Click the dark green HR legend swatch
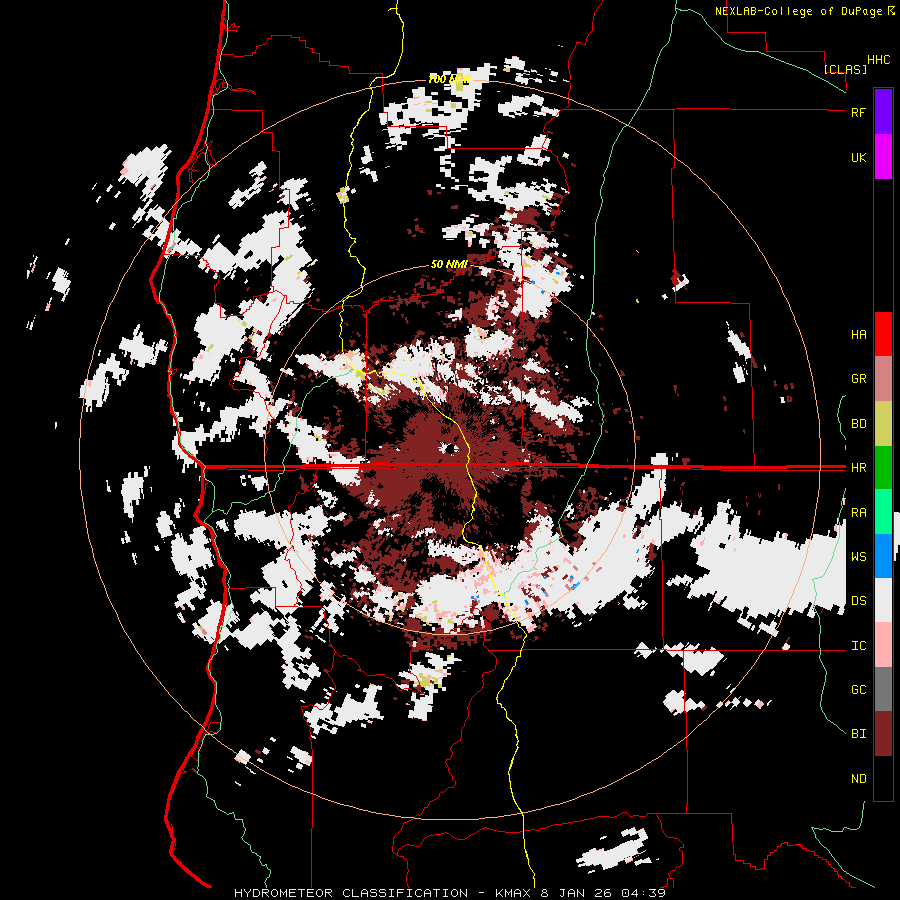900x900 pixels. 883,467
